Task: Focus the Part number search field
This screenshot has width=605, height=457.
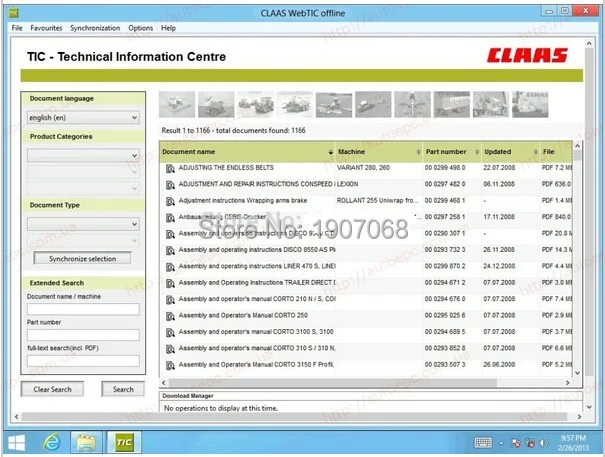Action: [83, 335]
